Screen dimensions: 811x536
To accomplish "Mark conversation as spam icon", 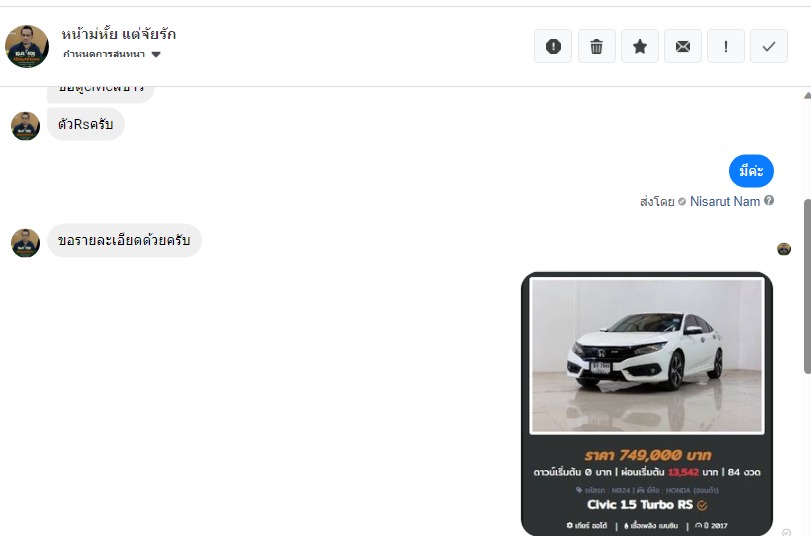I will 553,47.
